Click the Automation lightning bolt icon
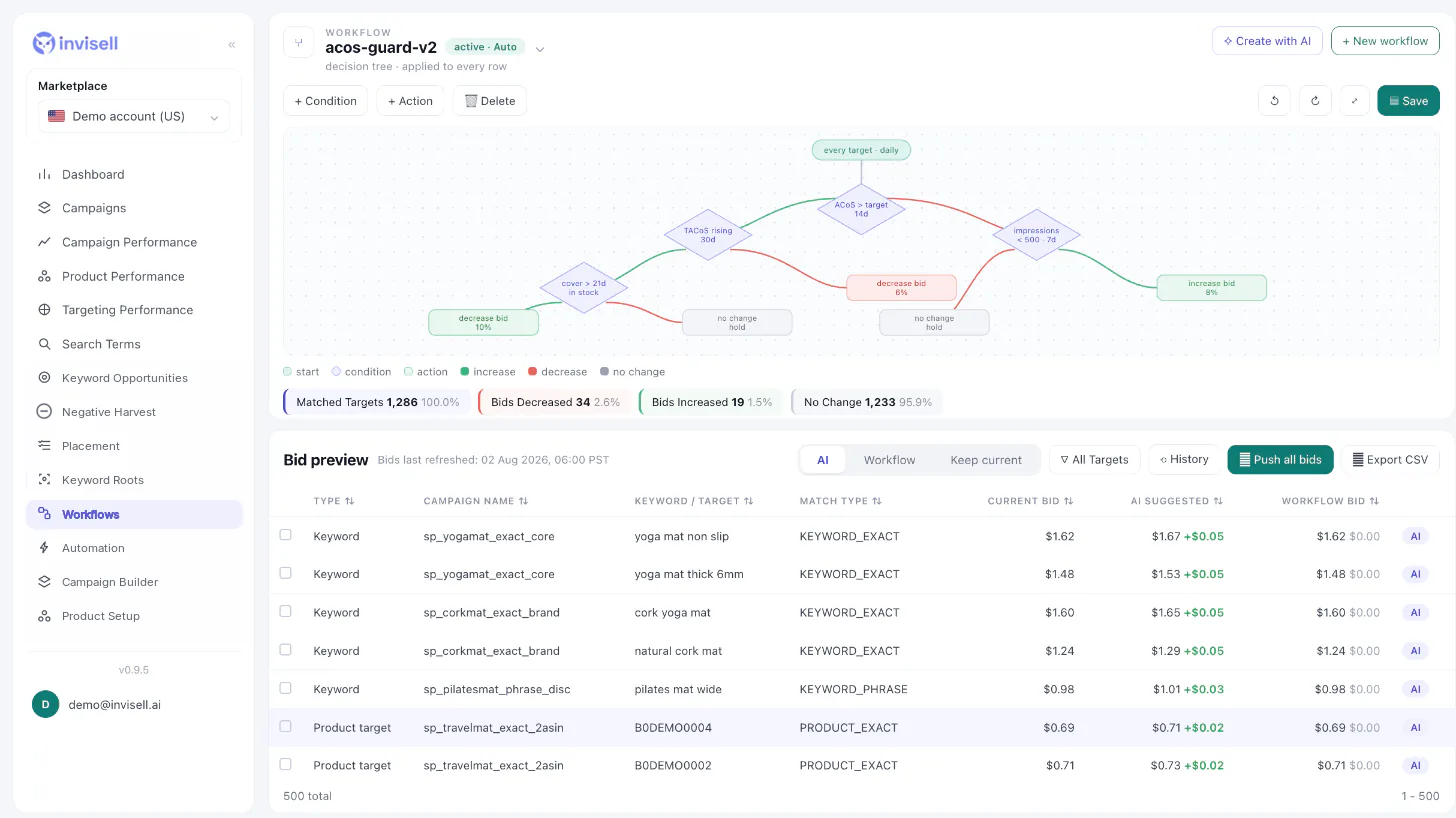This screenshot has width=1456, height=818. (x=44, y=548)
